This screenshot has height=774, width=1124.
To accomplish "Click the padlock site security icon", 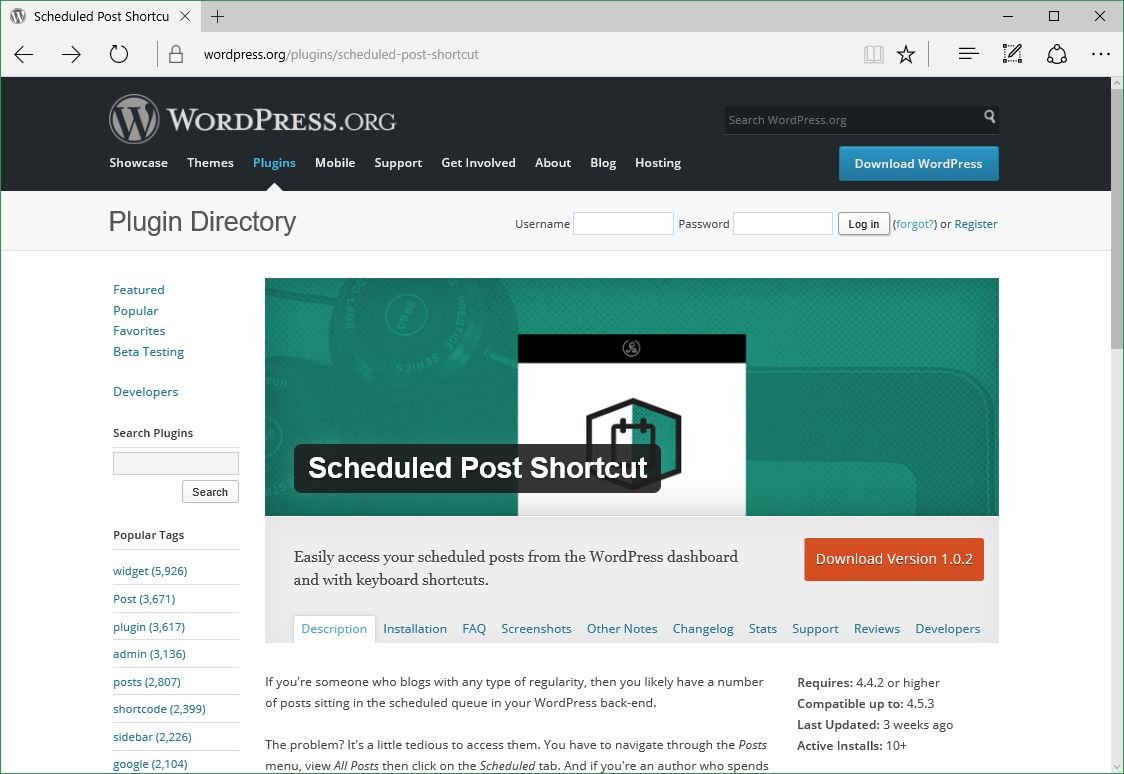I will pyautogui.click(x=176, y=54).
